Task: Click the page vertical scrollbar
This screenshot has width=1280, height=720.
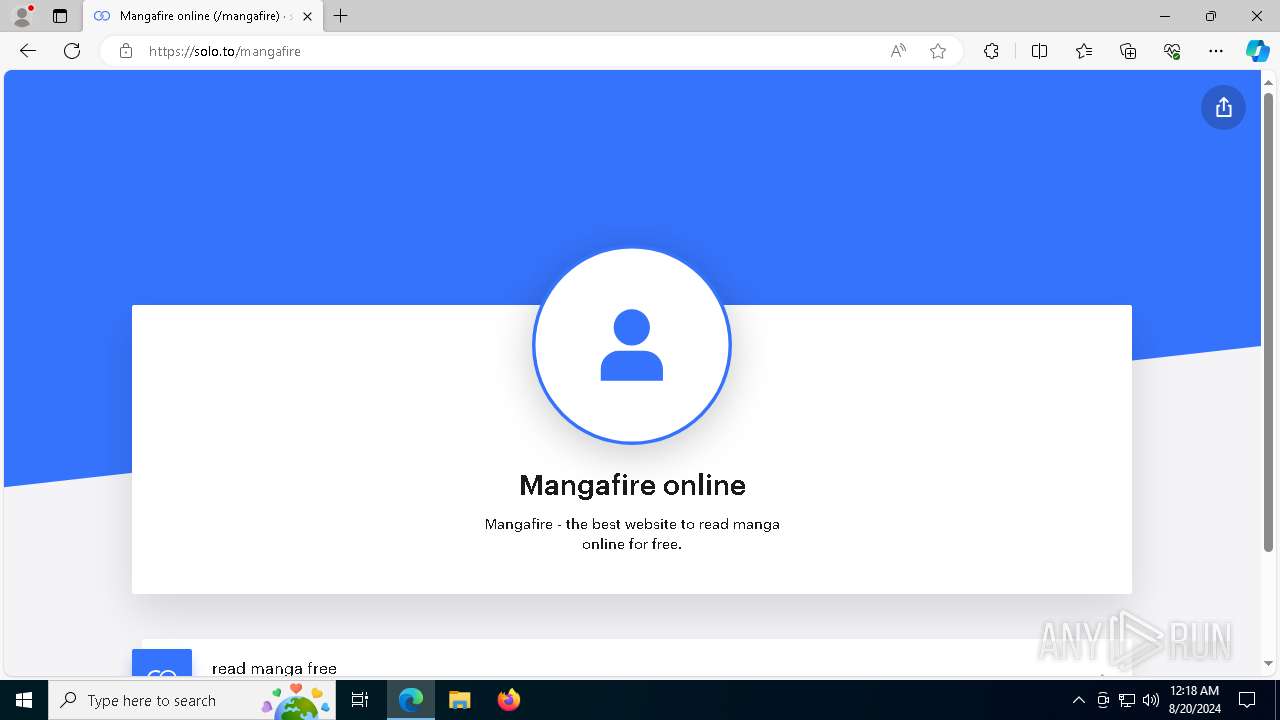Action: point(1268,322)
